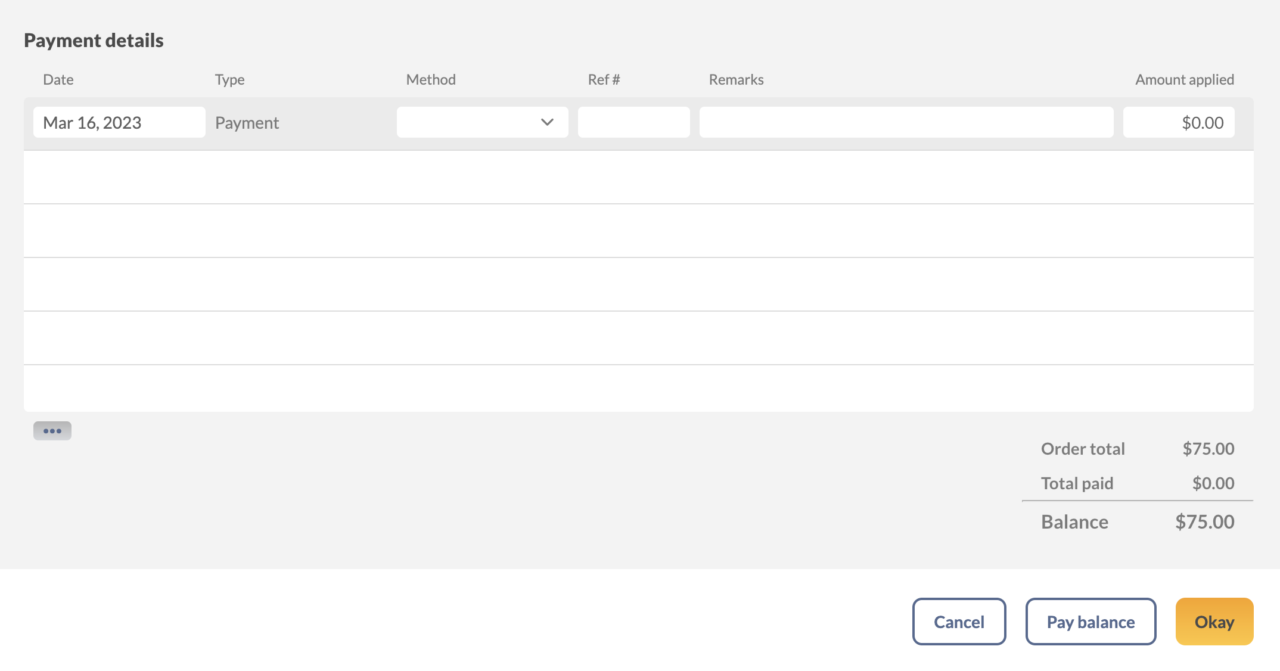Click the Ref # column header

[x=604, y=79]
